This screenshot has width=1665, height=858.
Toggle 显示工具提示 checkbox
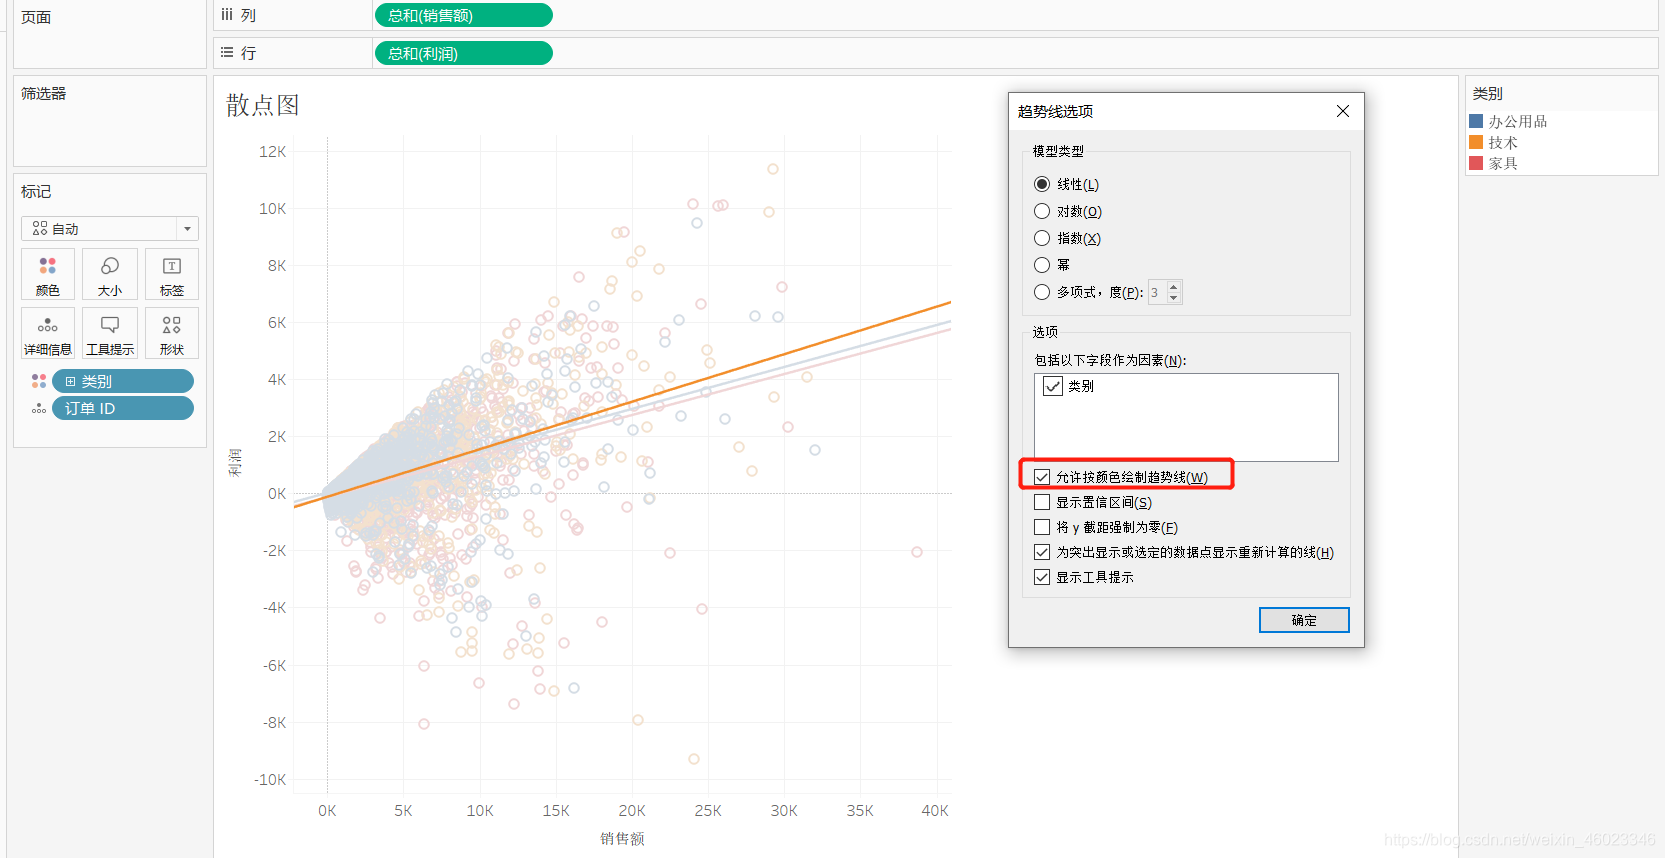point(1042,577)
